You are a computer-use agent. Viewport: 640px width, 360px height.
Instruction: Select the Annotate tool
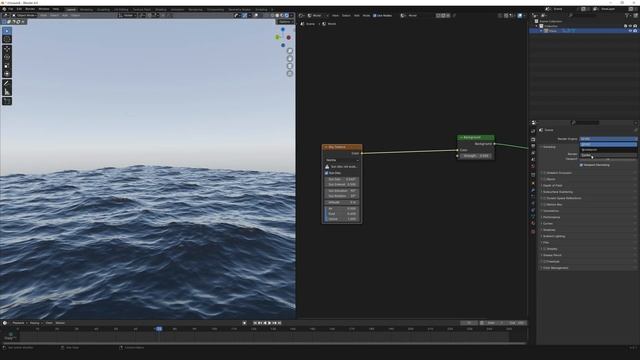[7, 84]
